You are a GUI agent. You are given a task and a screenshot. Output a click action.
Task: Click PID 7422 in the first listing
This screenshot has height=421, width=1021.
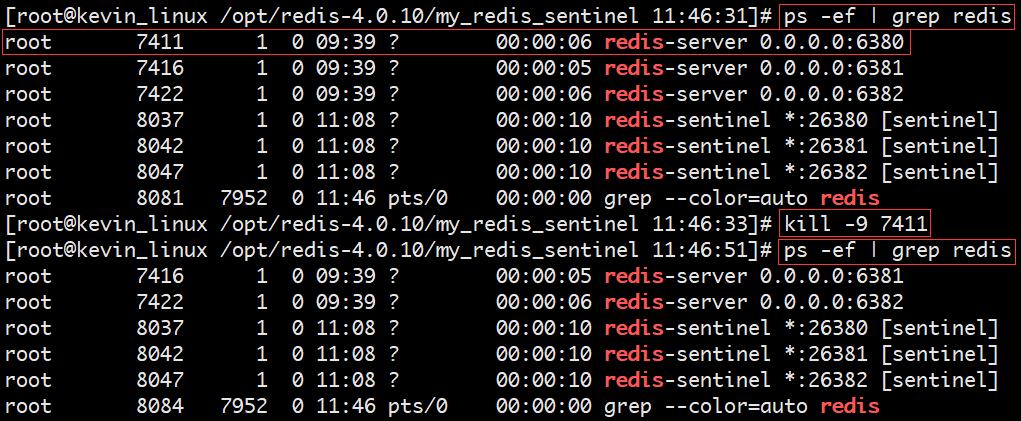160,94
